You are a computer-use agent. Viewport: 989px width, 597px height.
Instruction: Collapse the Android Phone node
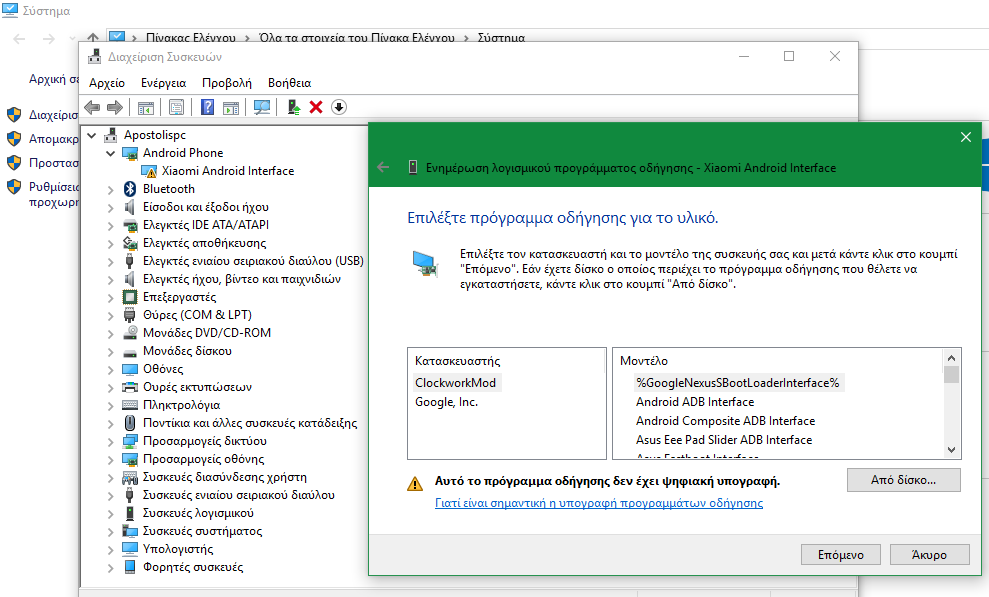110,153
